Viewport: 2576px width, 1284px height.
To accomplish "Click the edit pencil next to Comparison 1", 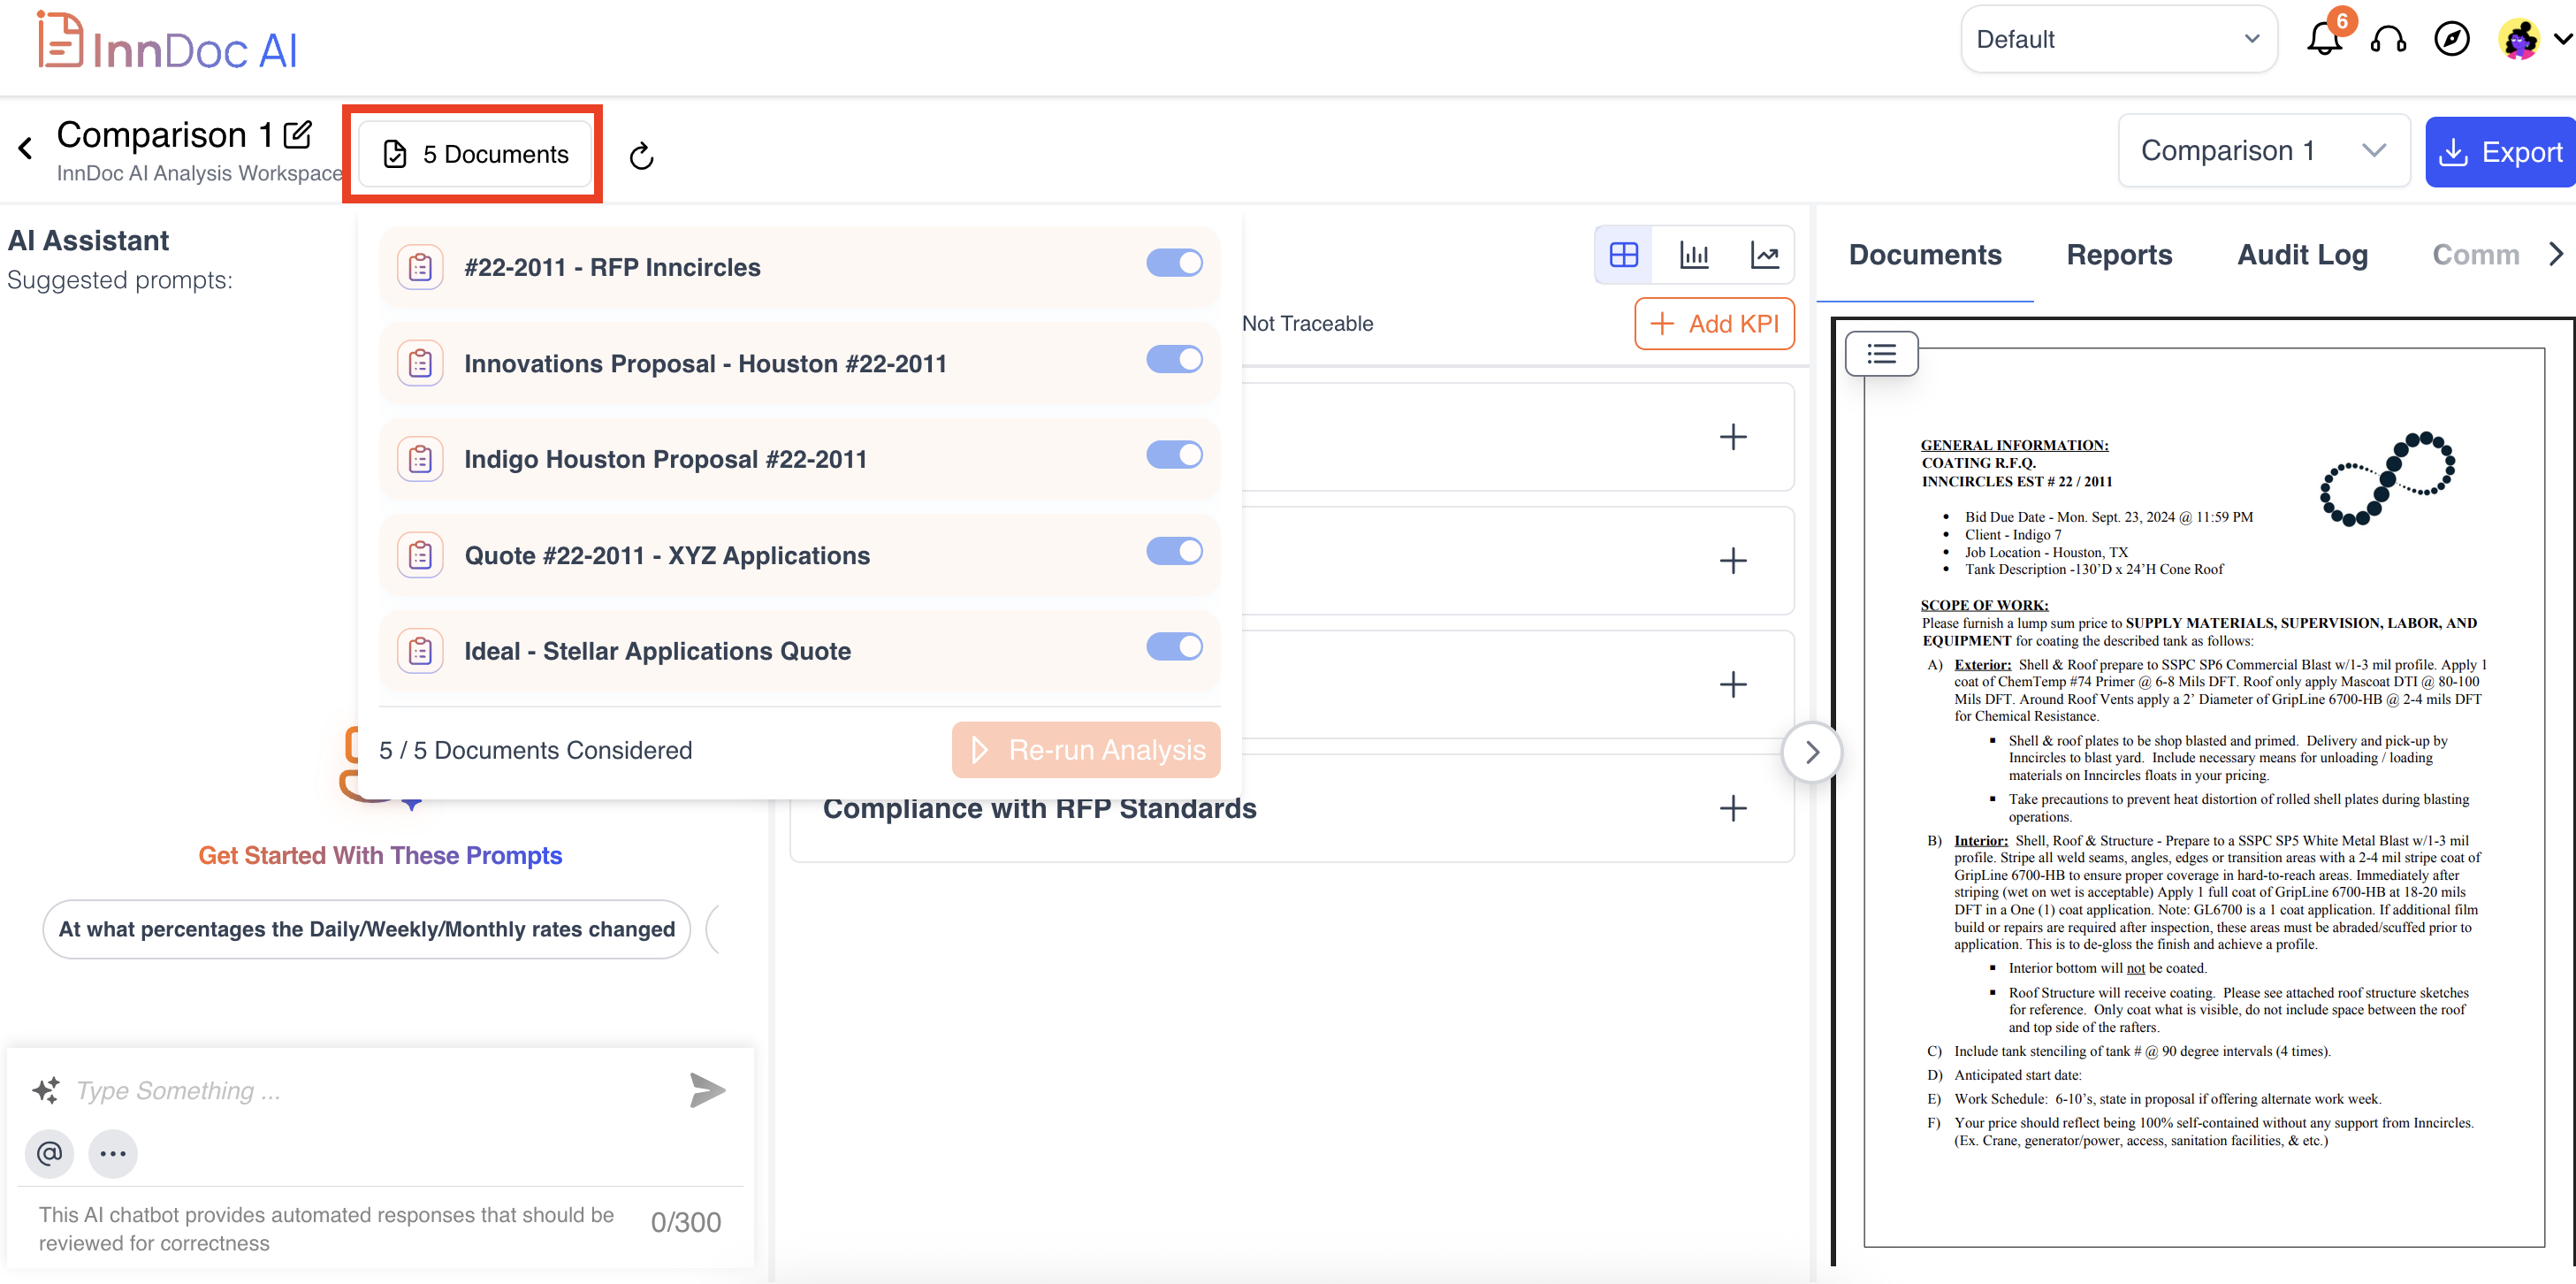I will [x=298, y=134].
